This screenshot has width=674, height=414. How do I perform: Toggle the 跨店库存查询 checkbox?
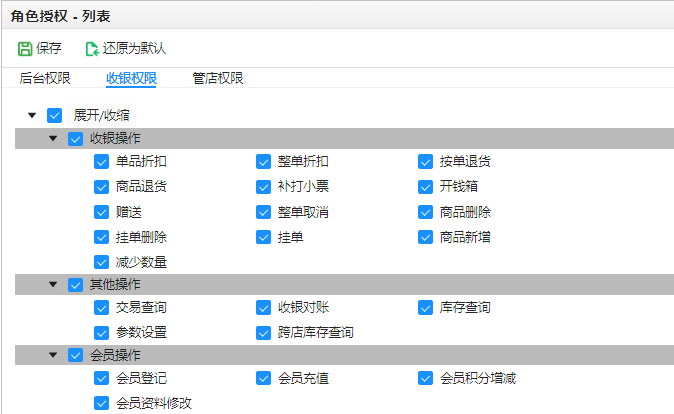[x=263, y=332]
